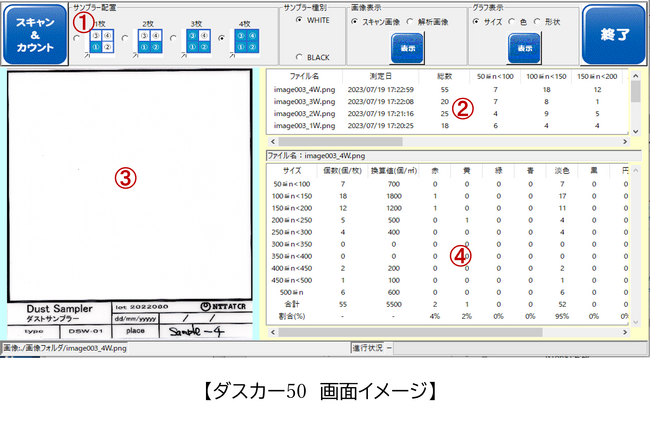Click 表示 button under グラフ表示
This screenshot has width=650, height=424.
coord(523,47)
